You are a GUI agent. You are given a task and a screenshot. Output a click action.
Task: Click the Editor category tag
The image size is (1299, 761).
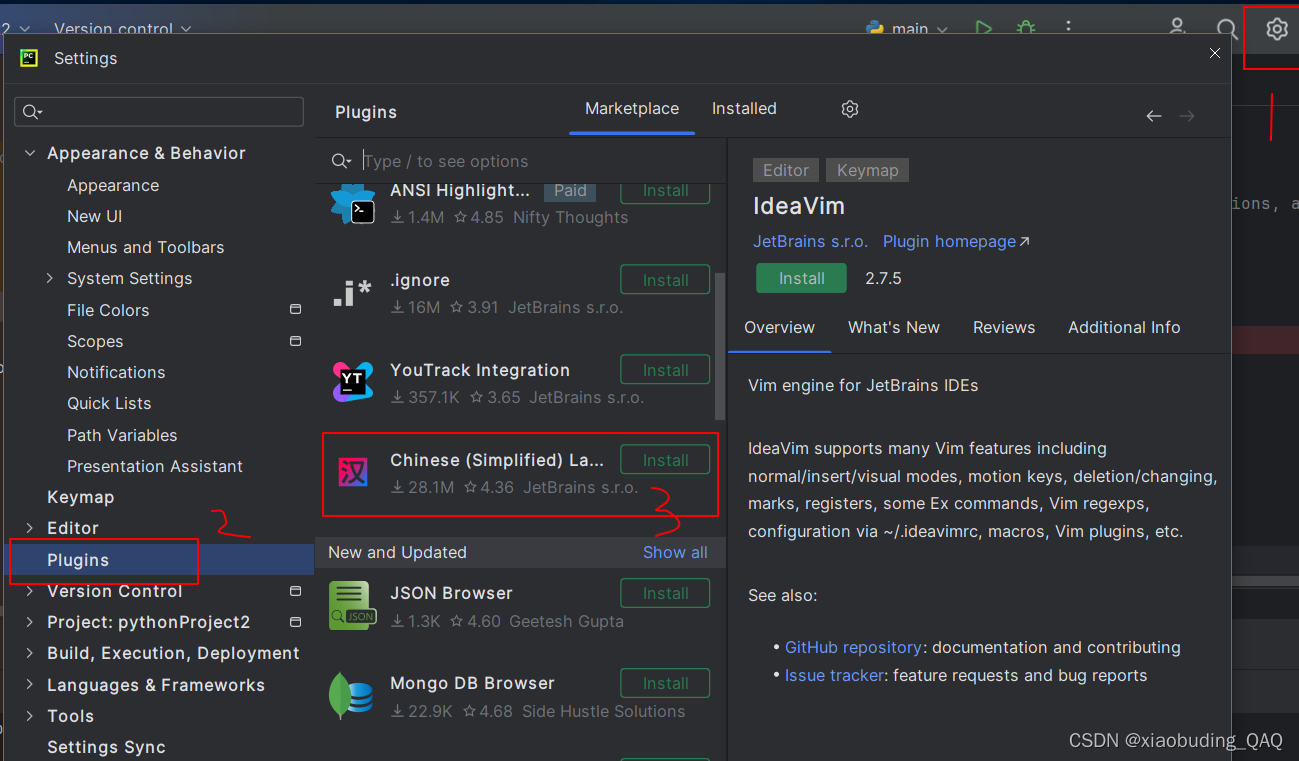pos(786,170)
